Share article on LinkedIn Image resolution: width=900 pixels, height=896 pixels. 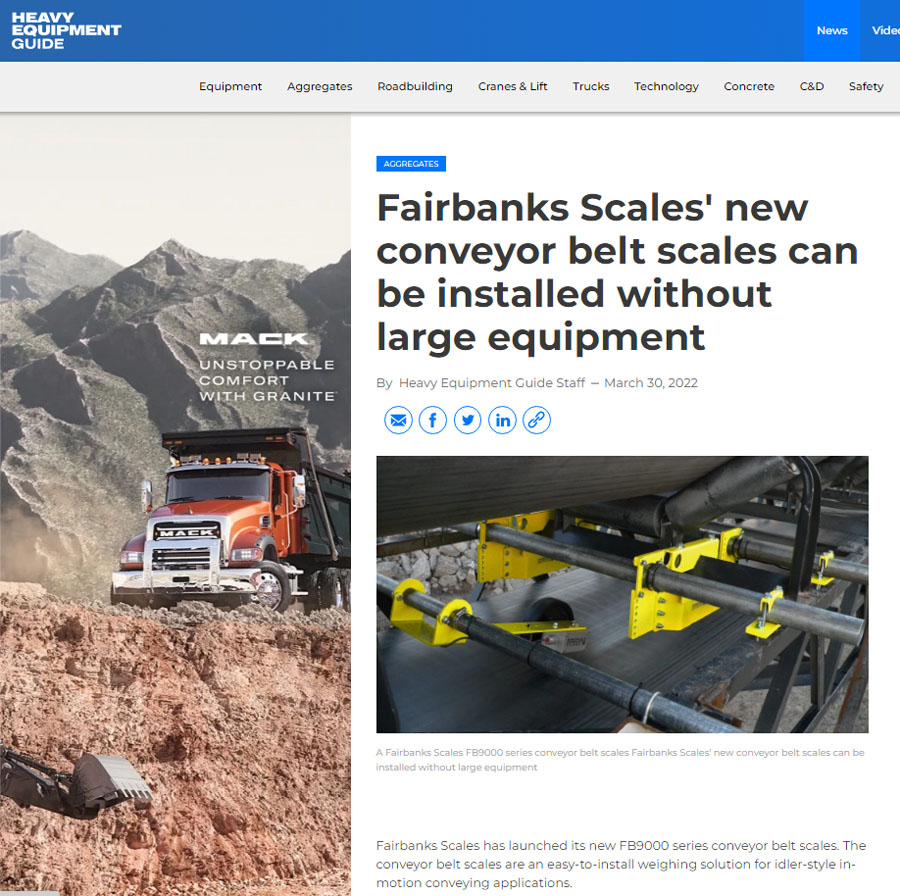[502, 420]
